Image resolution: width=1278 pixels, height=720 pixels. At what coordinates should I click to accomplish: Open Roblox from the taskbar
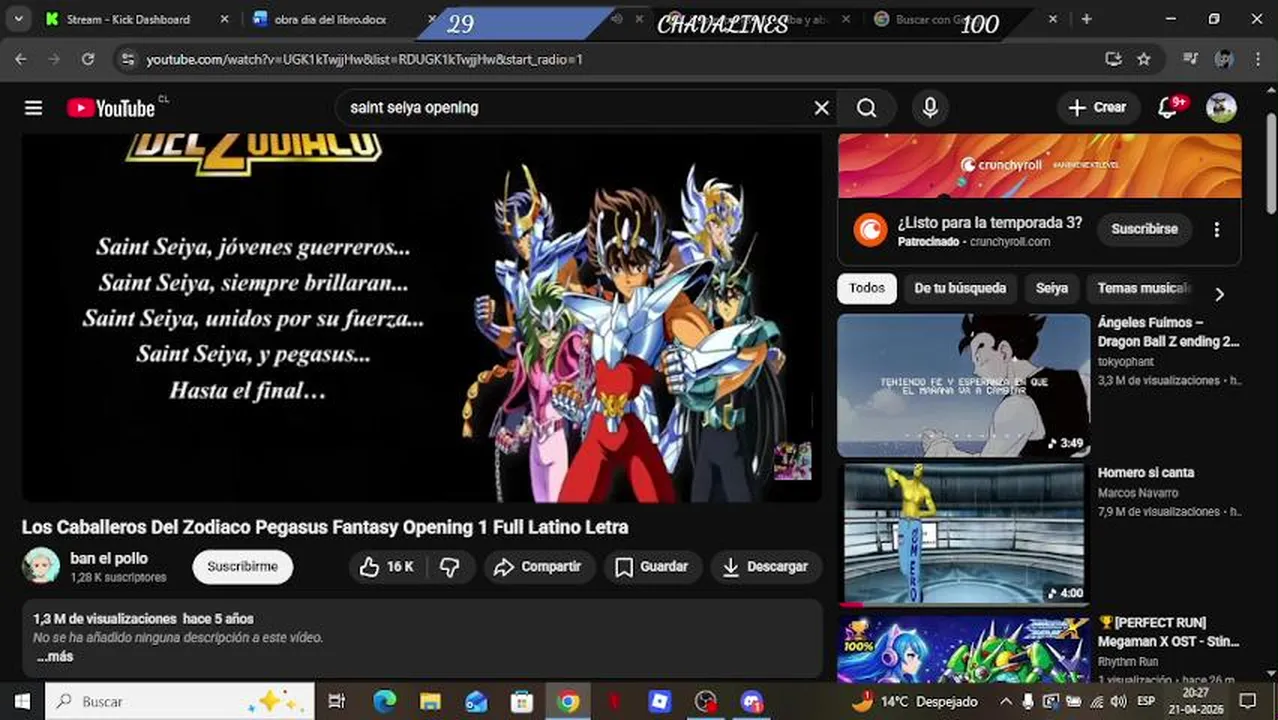click(x=660, y=702)
